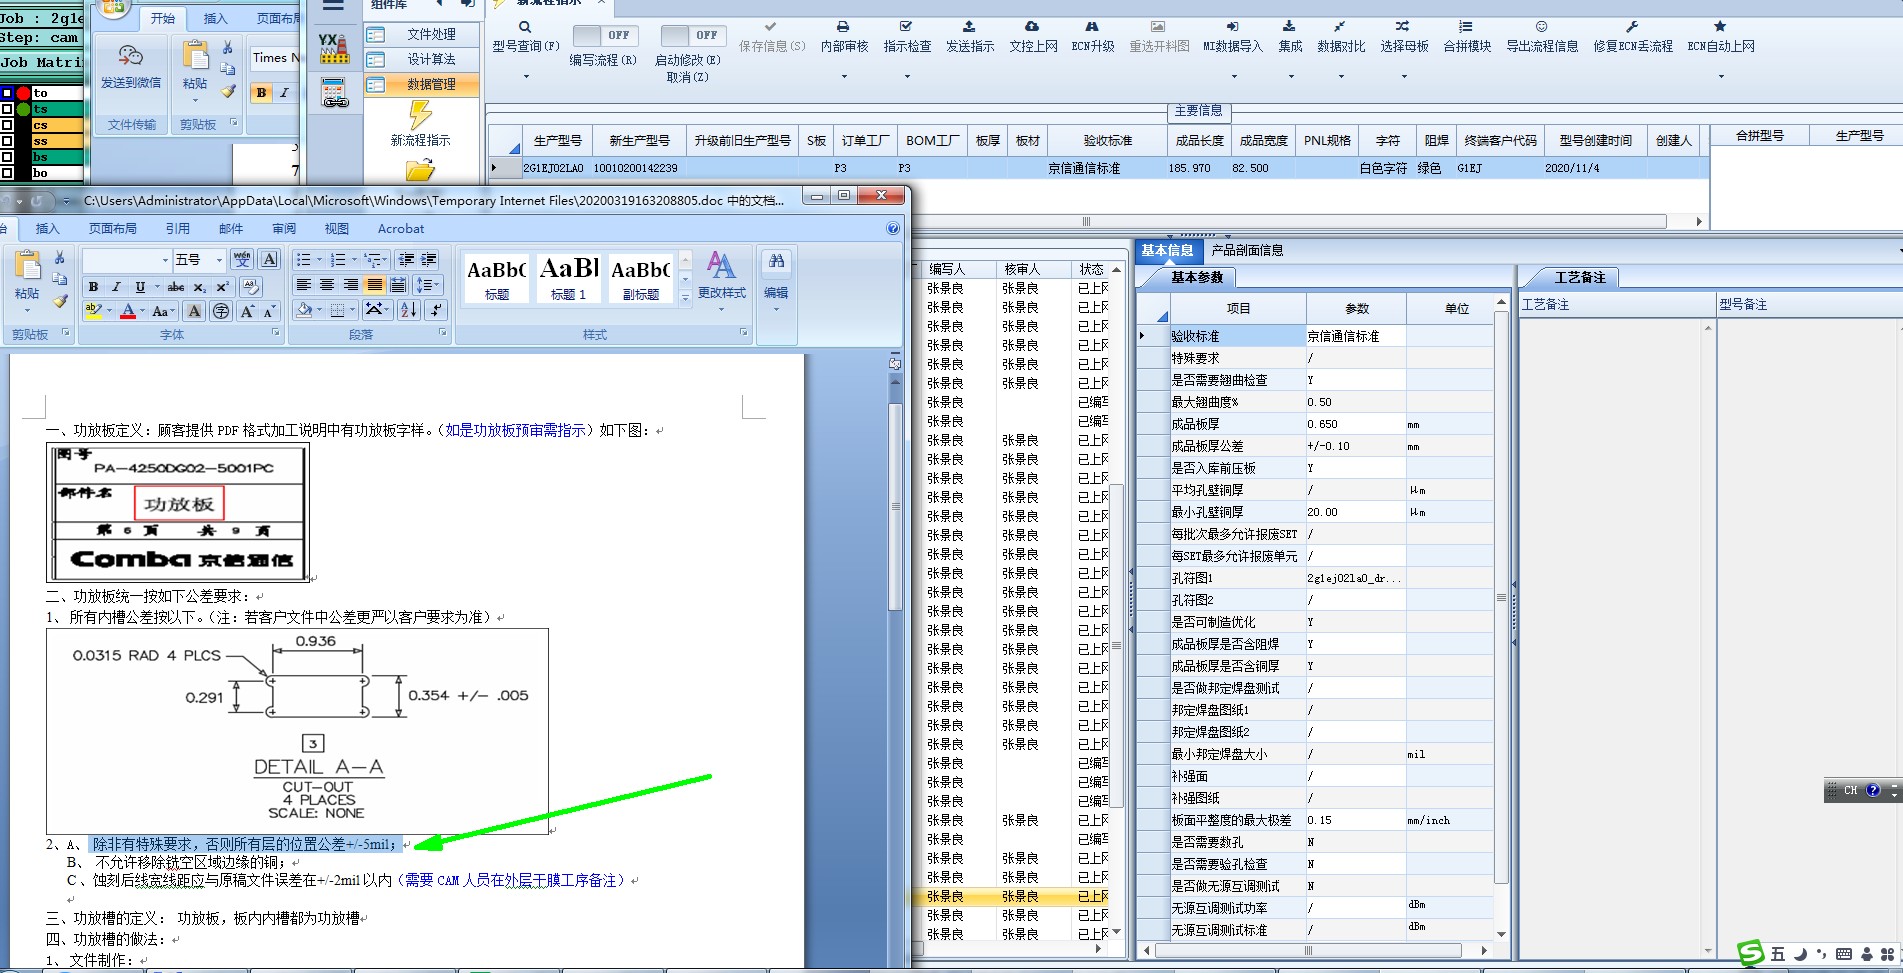Click the 保存信息(S) button
Viewport: 1903px width, 973px height.
pyautogui.click(x=771, y=37)
